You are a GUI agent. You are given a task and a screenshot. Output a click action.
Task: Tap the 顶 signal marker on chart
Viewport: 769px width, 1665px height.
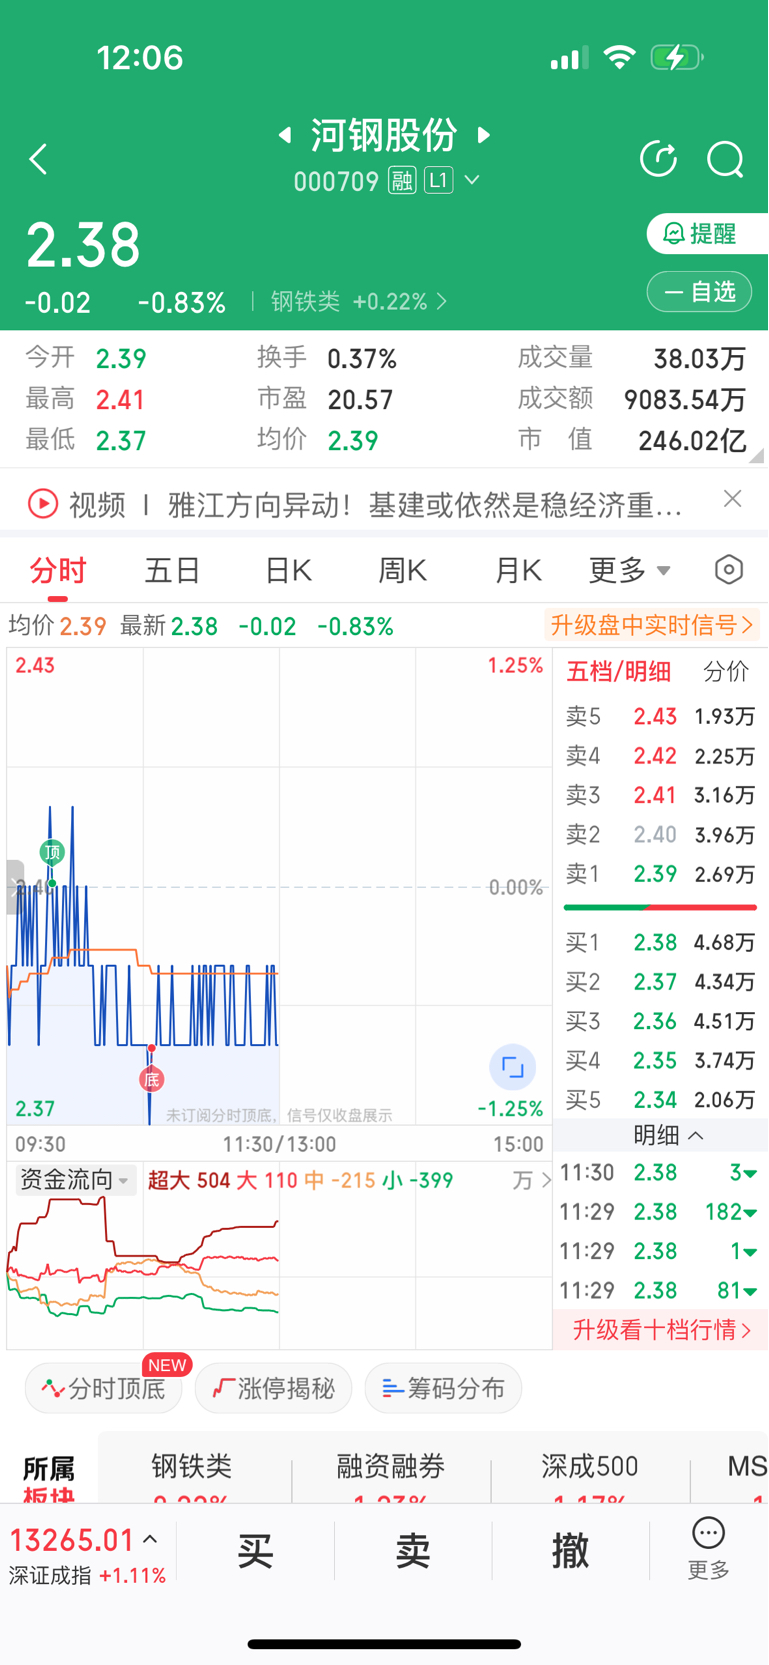pos(52,852)
